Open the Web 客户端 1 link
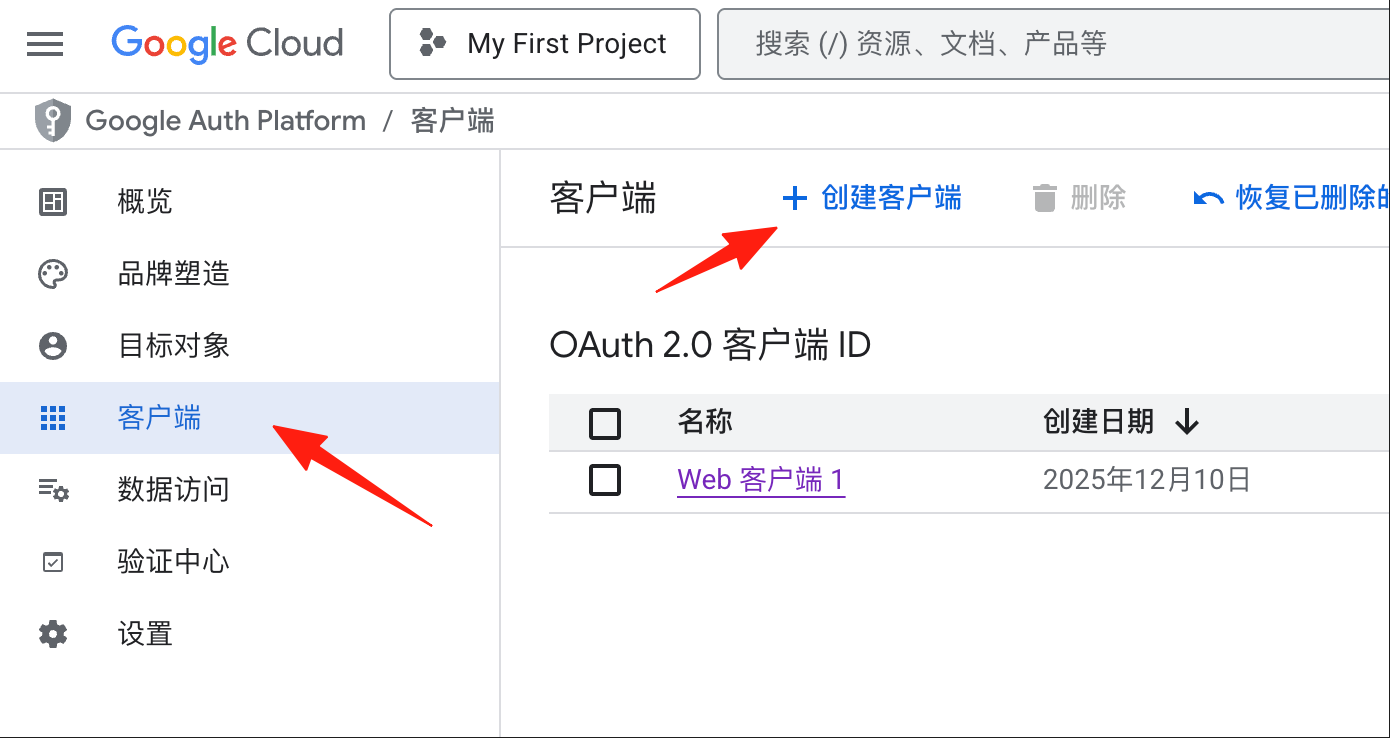 pyautogui.click(x=761, y=481)
